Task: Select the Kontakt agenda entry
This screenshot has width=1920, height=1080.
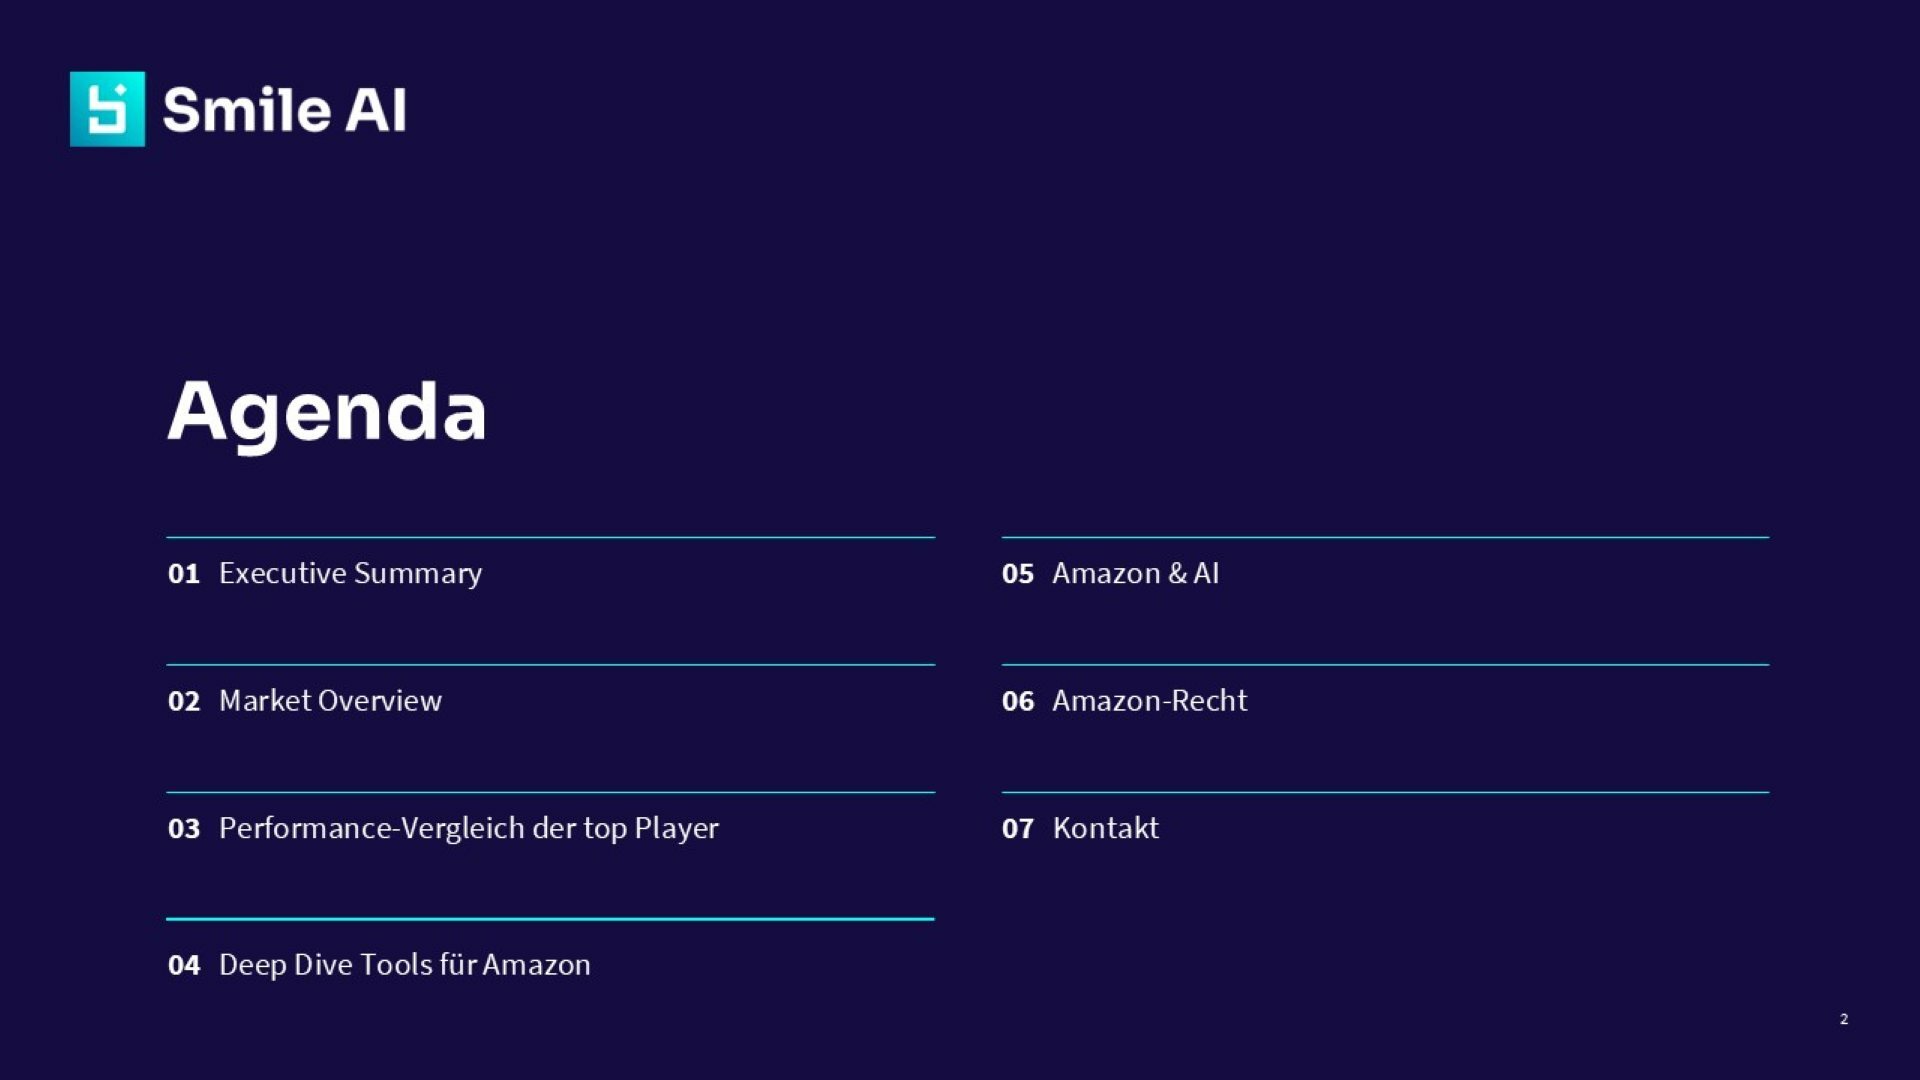Action: point(1105,828)
